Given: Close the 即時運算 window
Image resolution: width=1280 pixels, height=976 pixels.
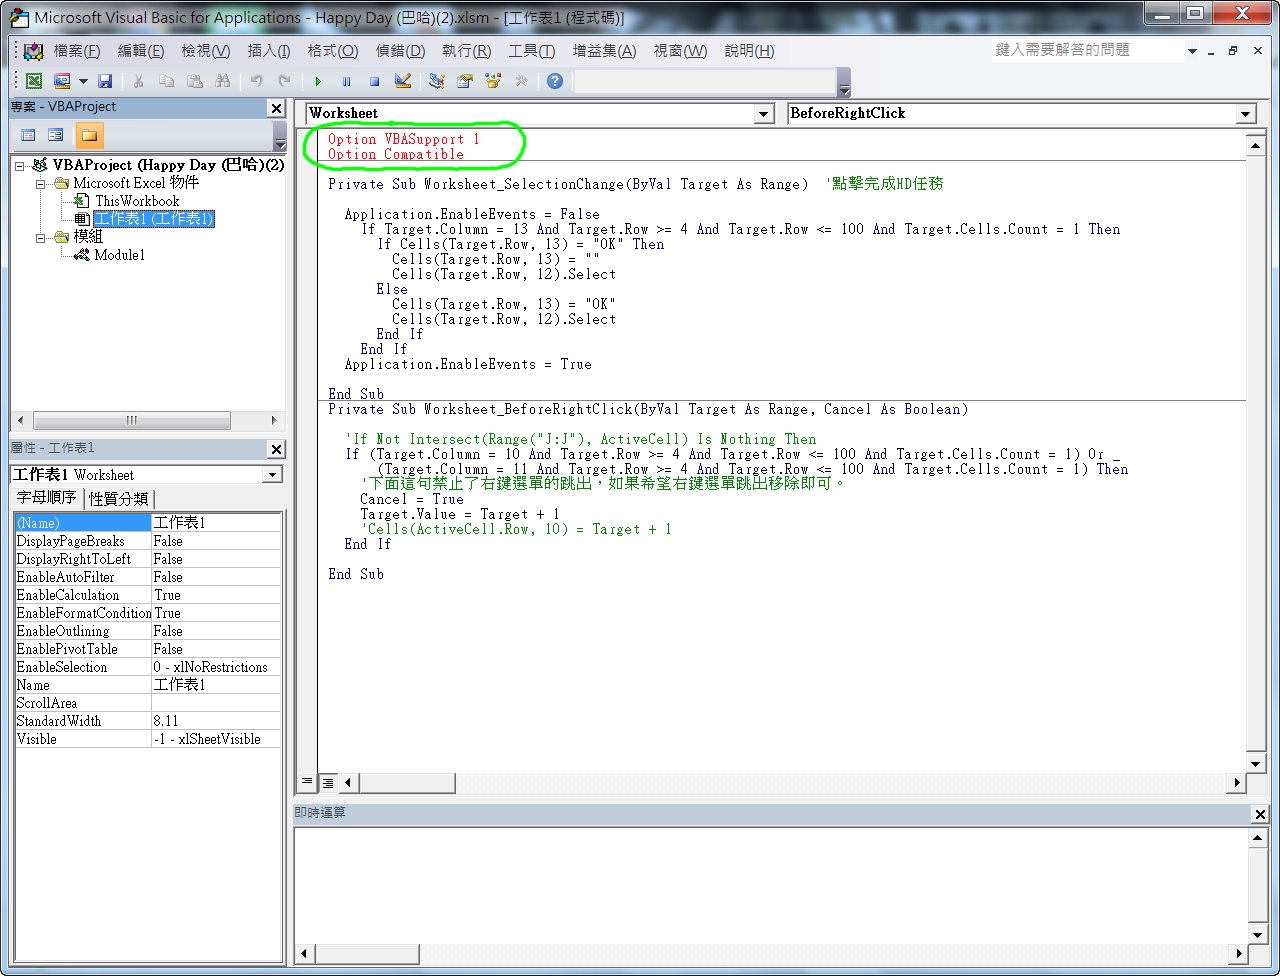Looking at the screenshot, I should [1260, 814].
